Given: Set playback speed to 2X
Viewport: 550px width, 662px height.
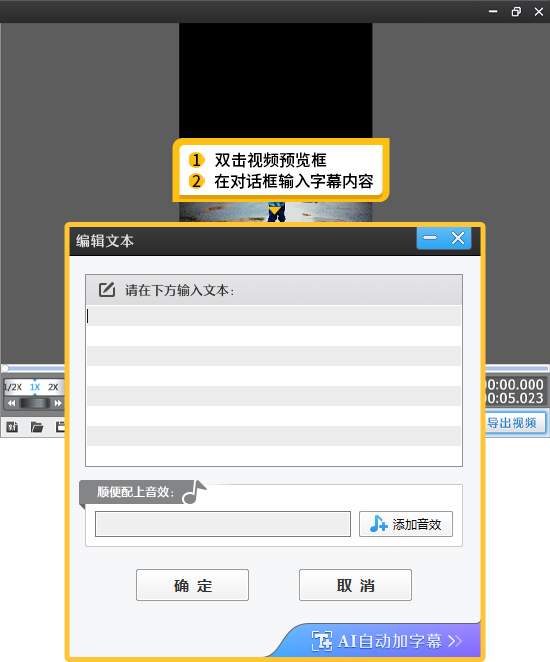Looking at the screenshot, I should (53, 387).
